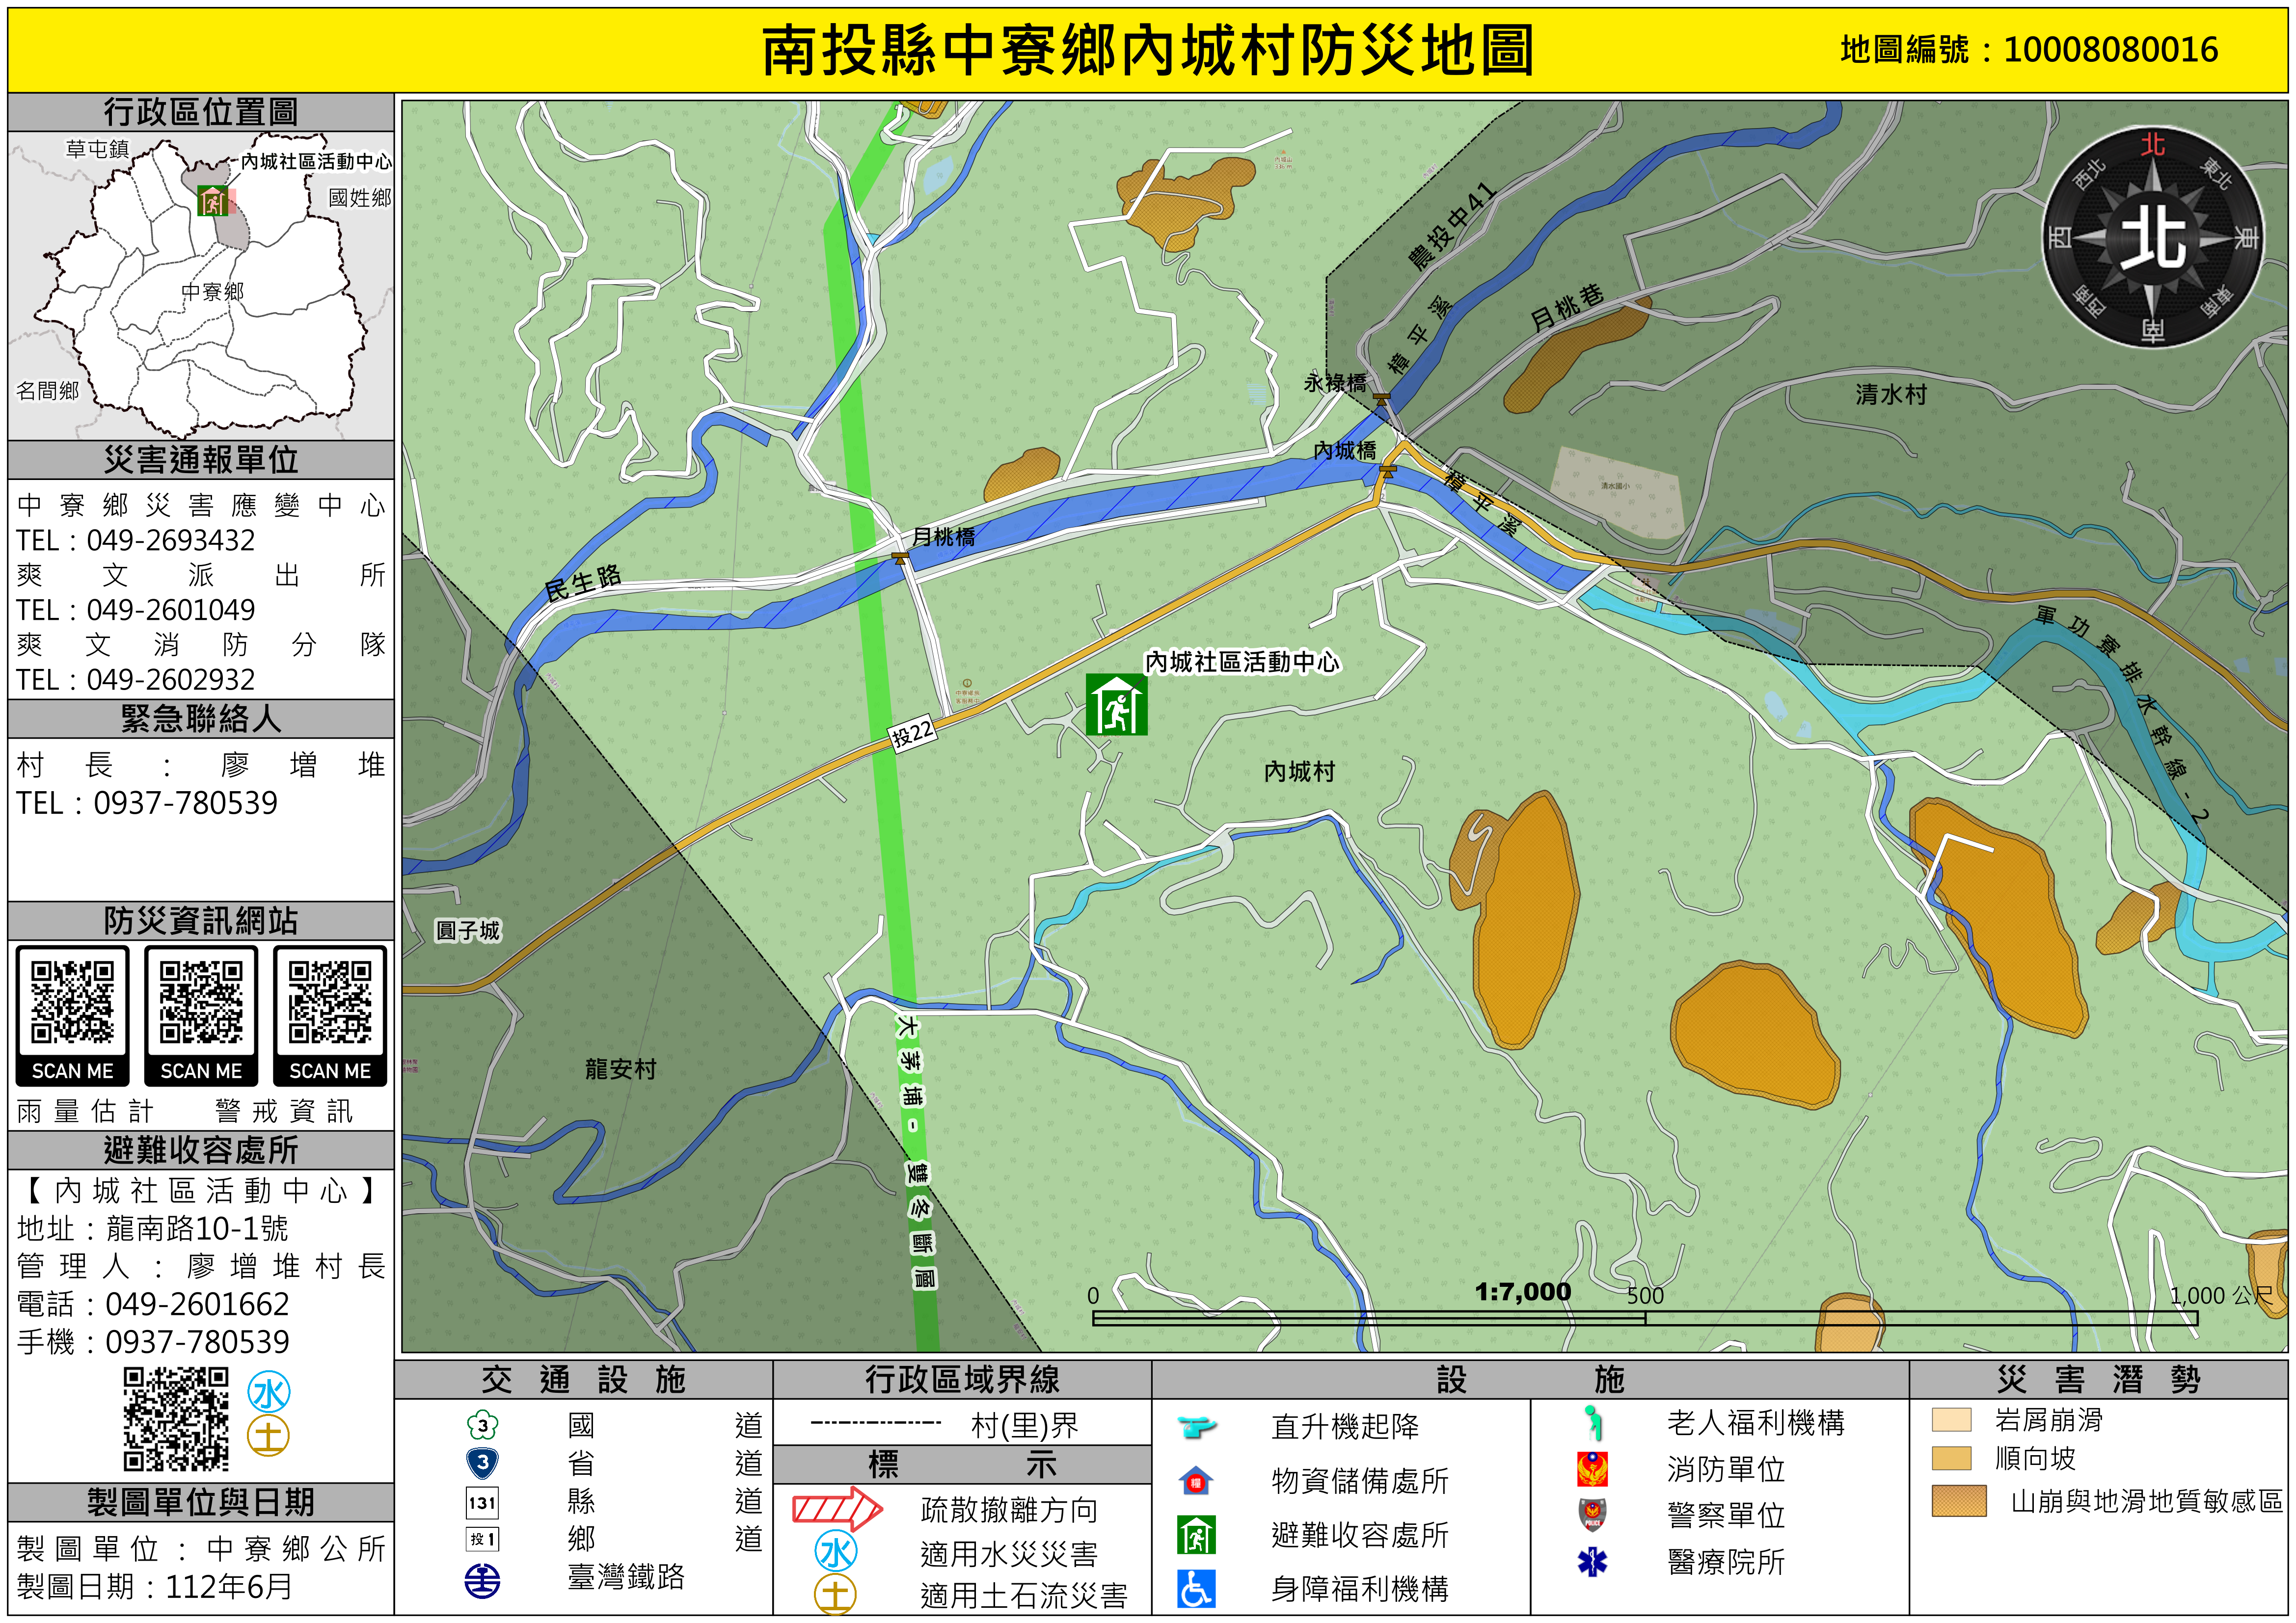2296x1623 pixels.
Task: Click the 順向坡 legend color swatch
Action: point(1951,1458)
